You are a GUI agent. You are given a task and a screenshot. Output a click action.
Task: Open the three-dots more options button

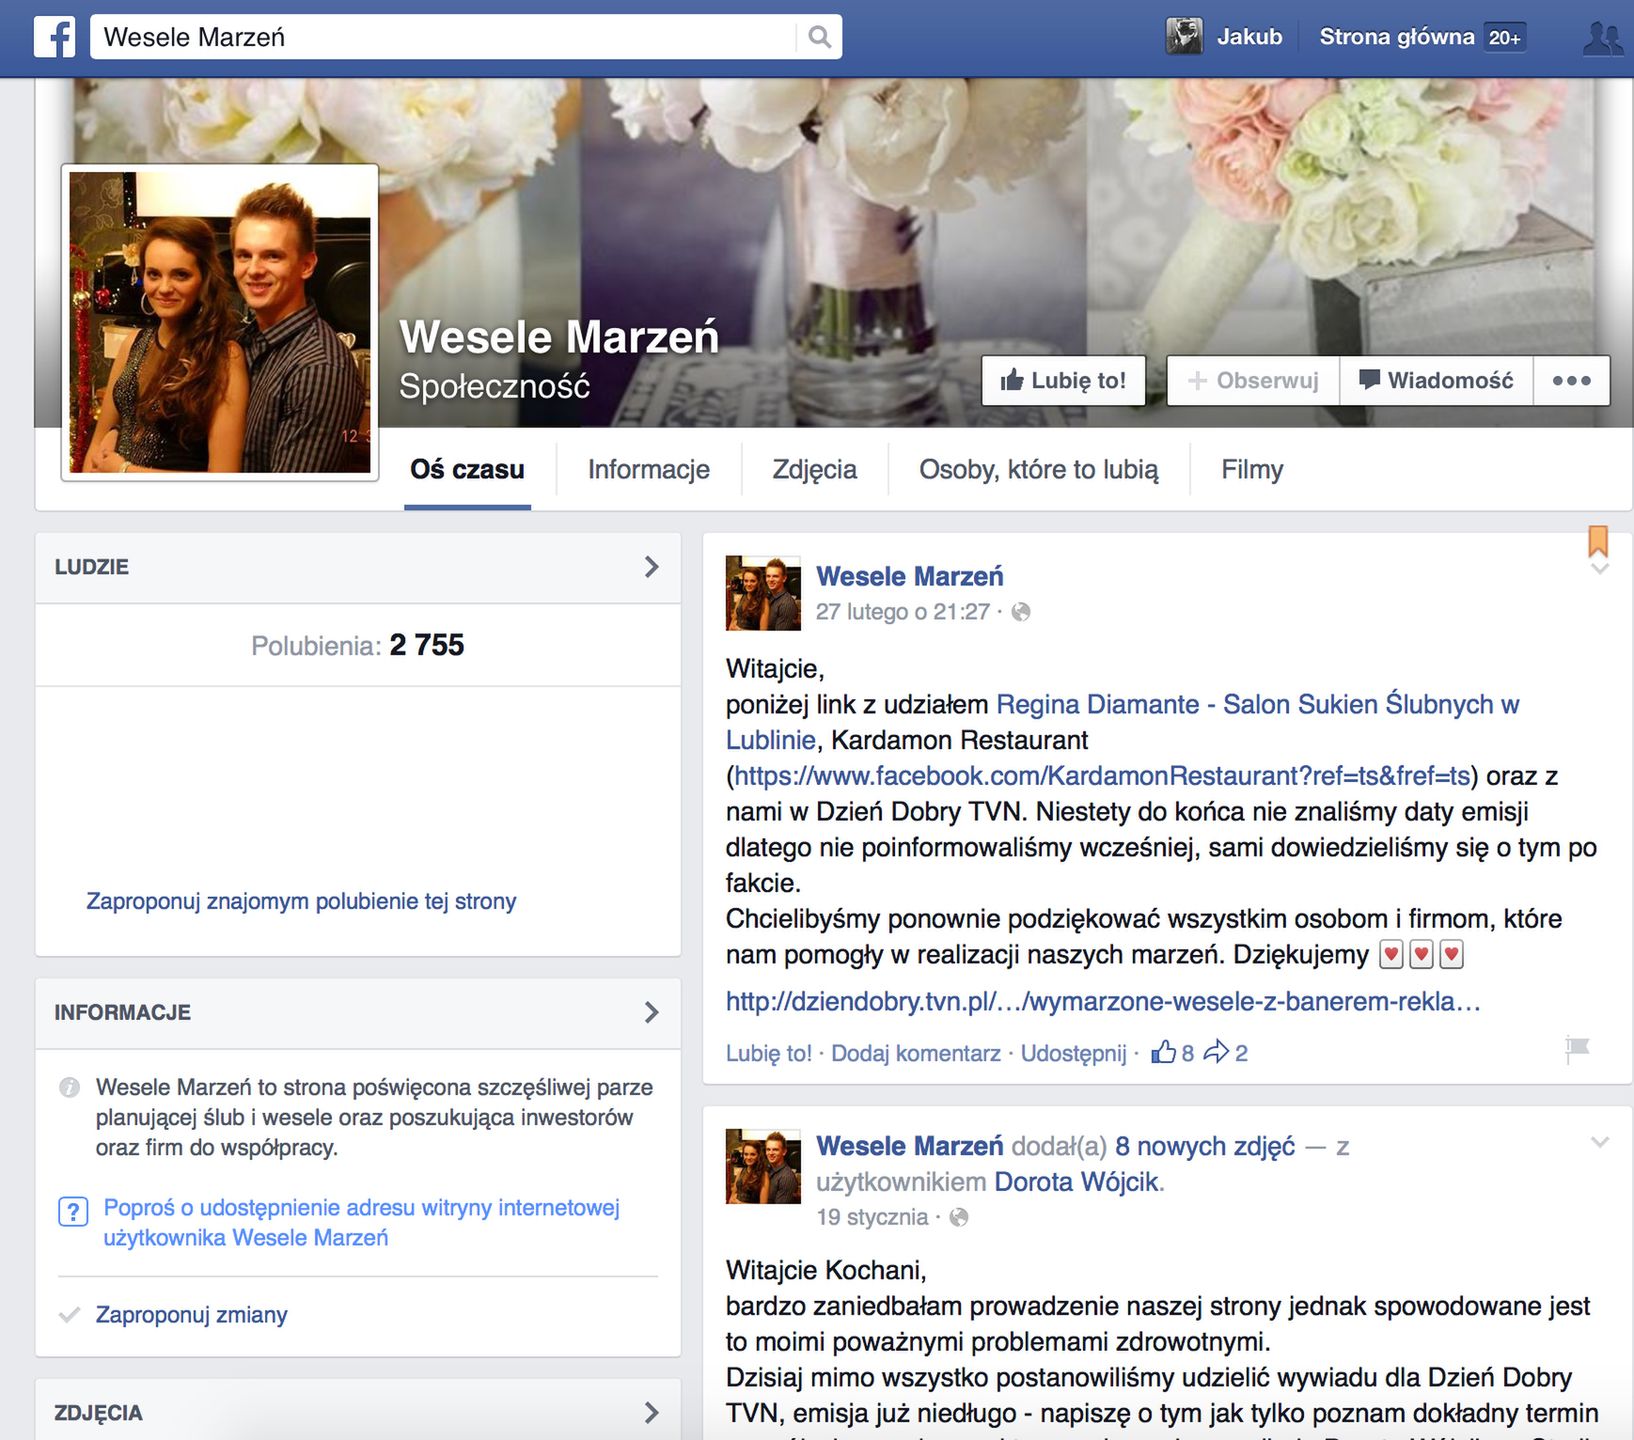[x=1572, y=381]
